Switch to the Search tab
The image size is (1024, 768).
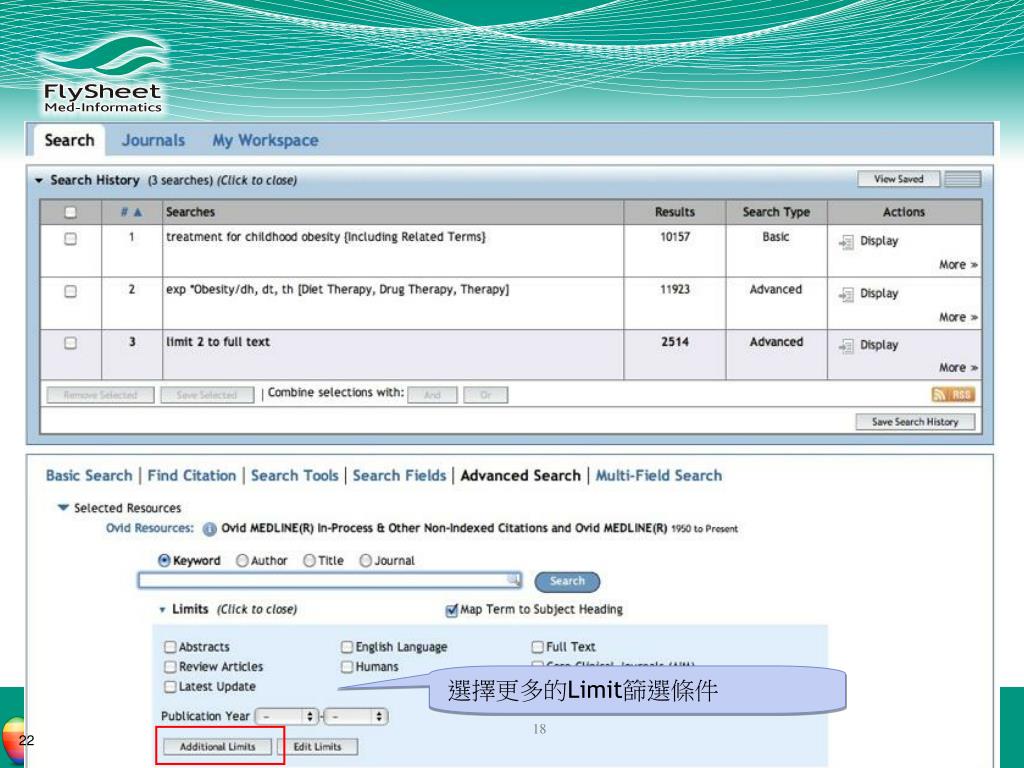[69, 140]
